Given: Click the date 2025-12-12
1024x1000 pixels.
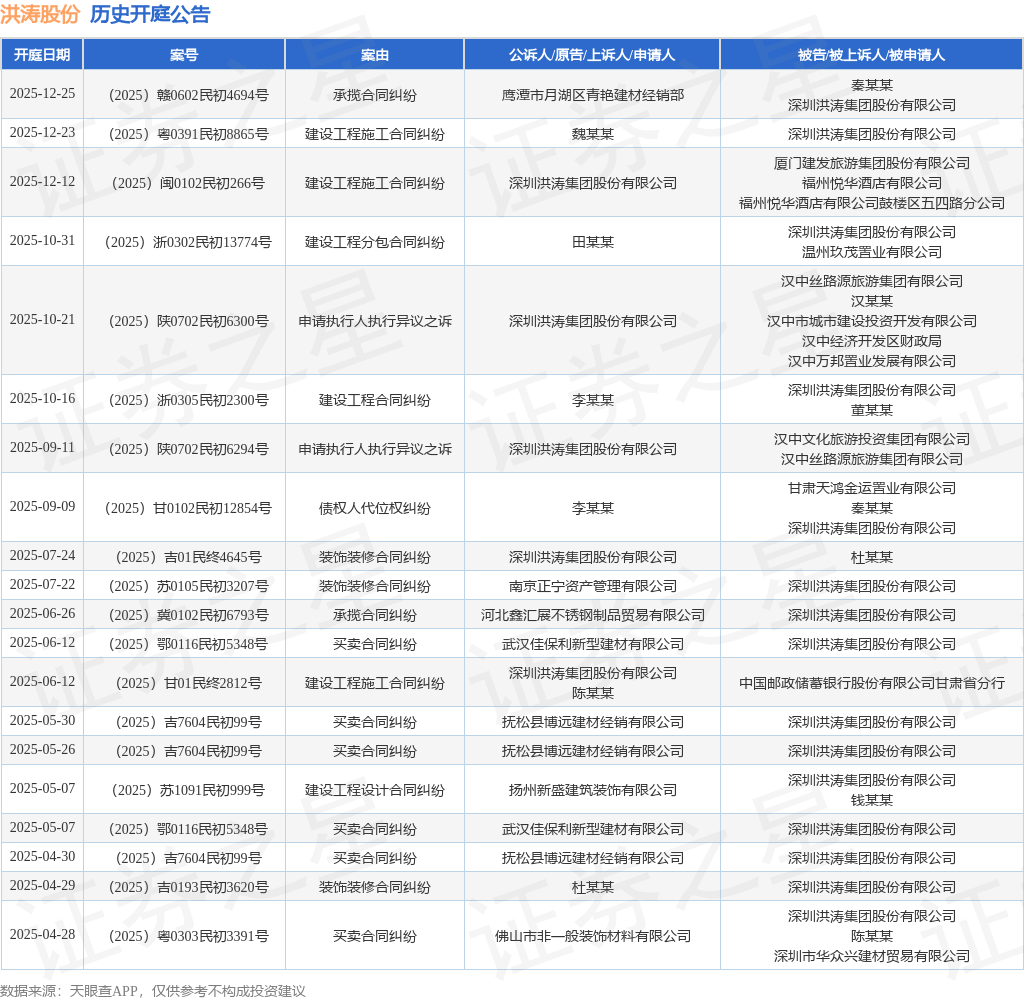Looking at the screenshot, I should [x=42, y=182].
